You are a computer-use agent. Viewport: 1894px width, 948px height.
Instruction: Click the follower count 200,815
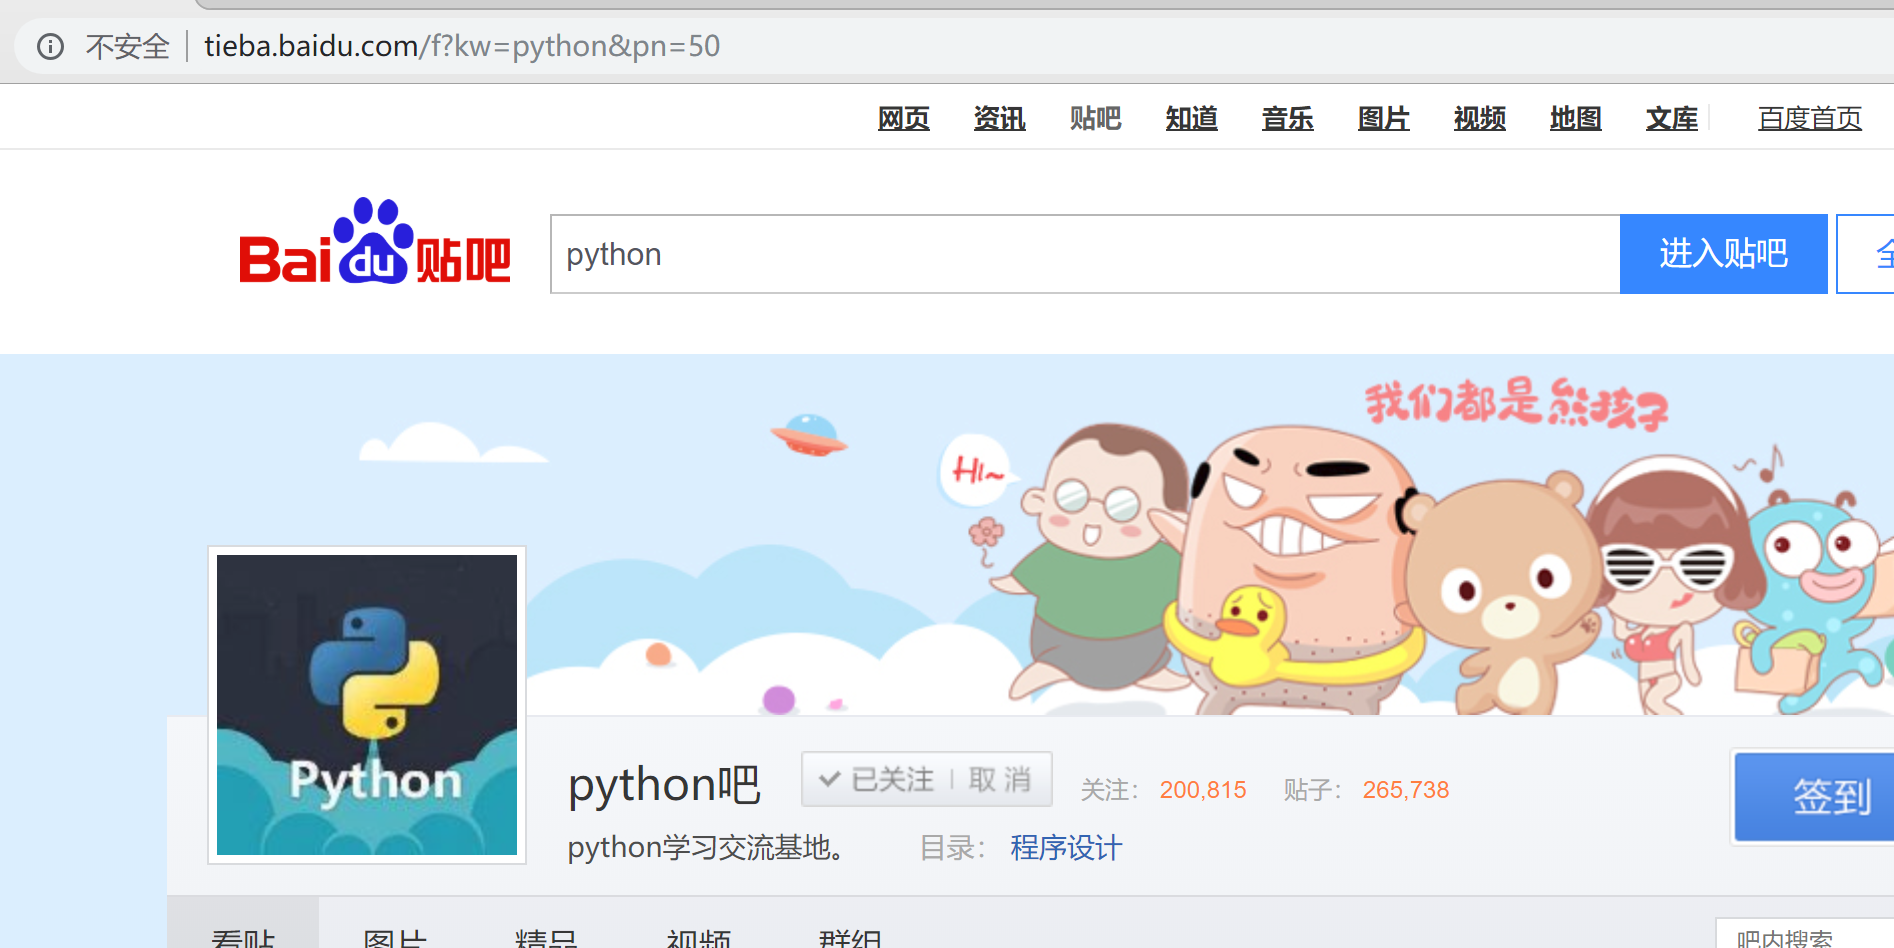(x=1203, y=790)
